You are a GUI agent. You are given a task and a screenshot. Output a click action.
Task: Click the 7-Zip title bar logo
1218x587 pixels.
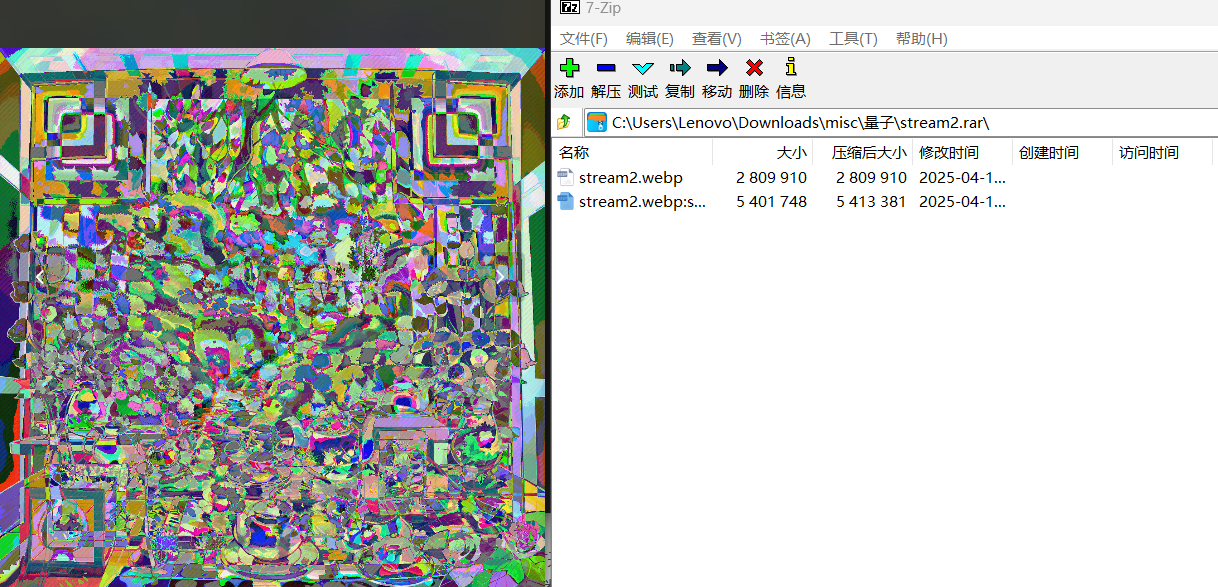(x=570, y=7)
